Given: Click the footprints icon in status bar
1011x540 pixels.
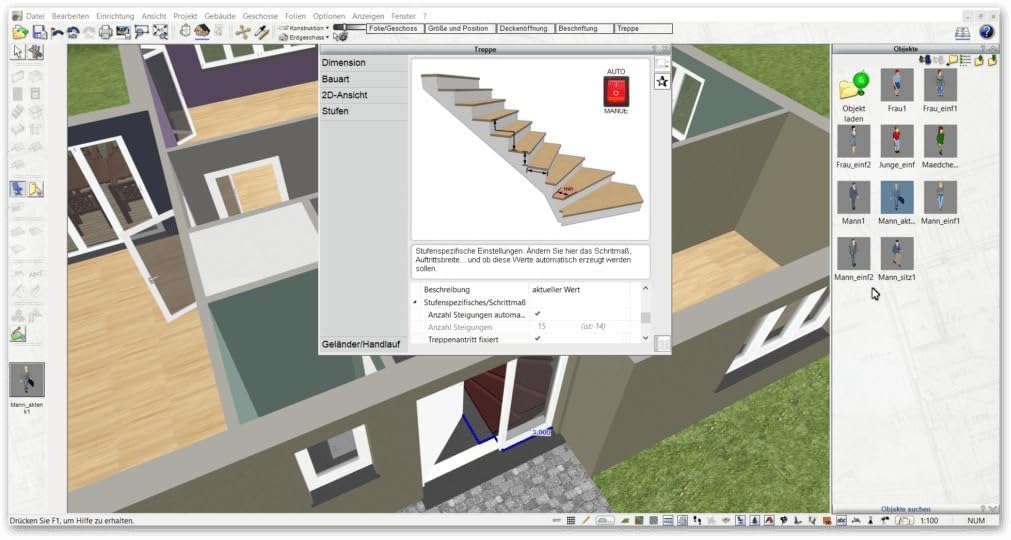Looking at the screenshot, I should [x=697, y=521].
